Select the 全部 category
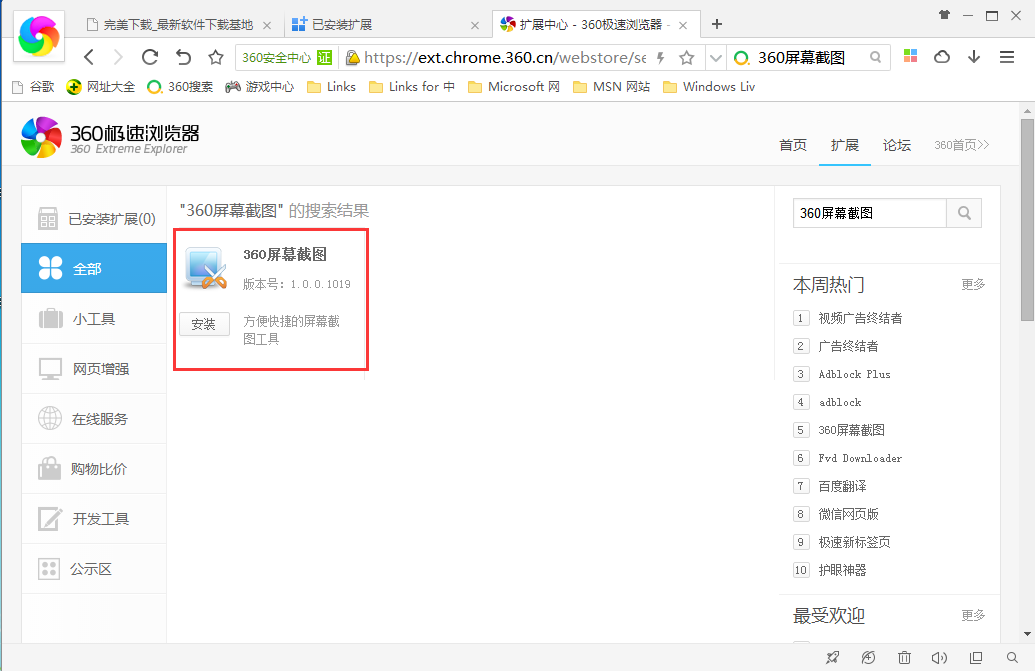Viewport: 1035px width, 671px height. click(x=94, y=269)
